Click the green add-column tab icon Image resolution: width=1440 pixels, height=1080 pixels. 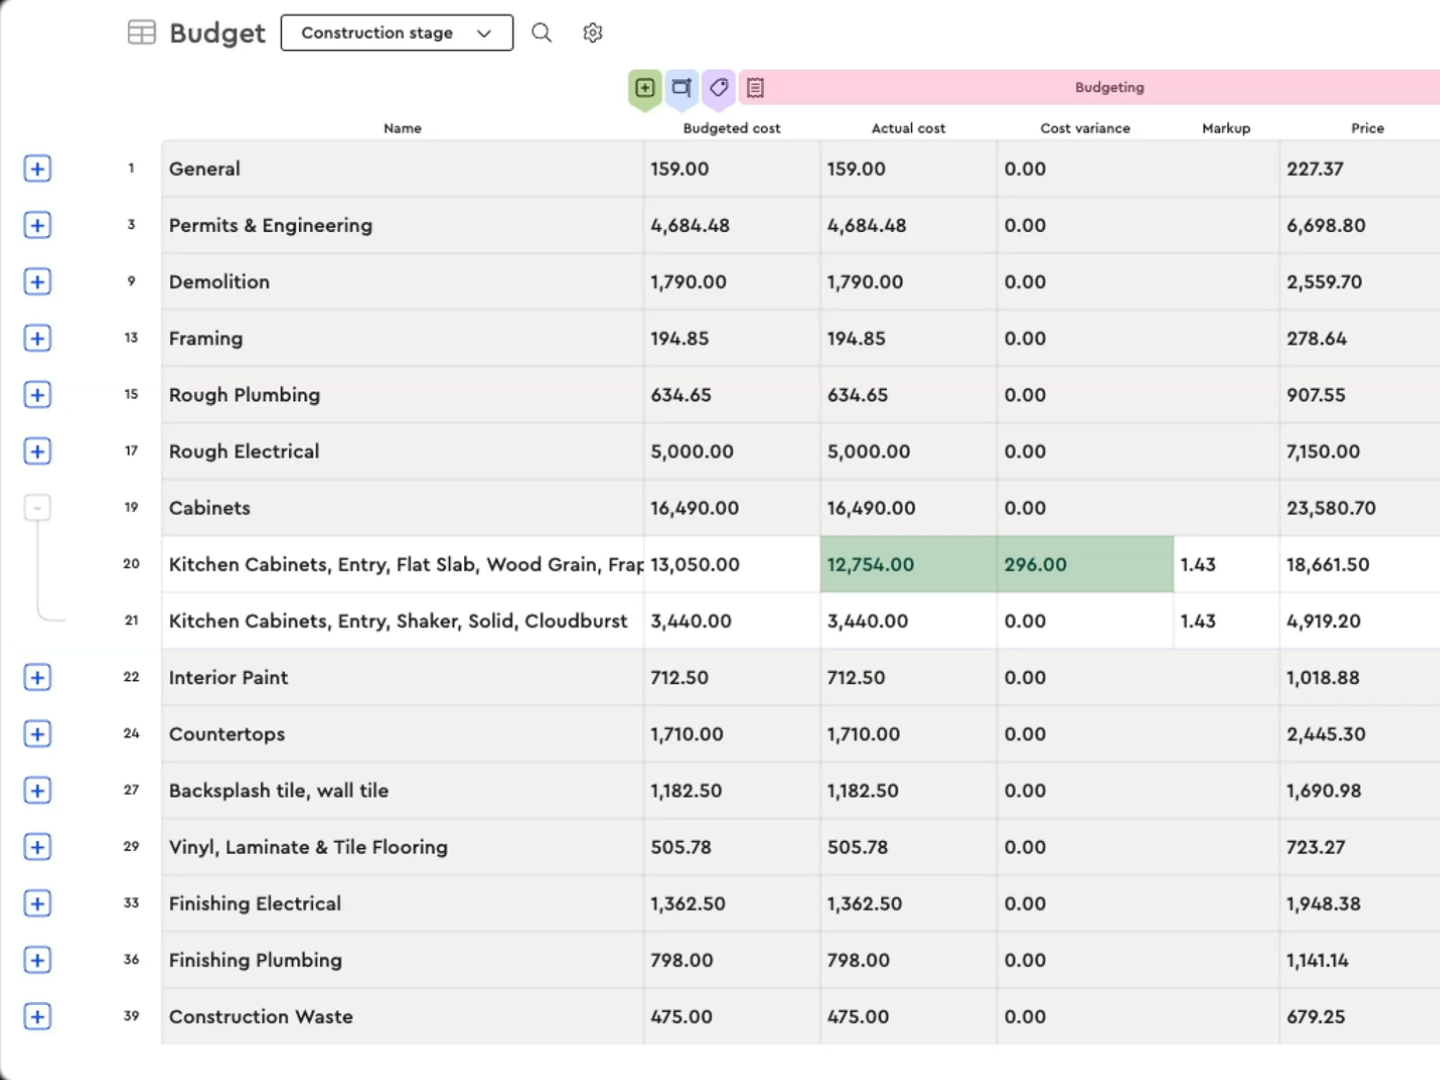click(645, 88)
